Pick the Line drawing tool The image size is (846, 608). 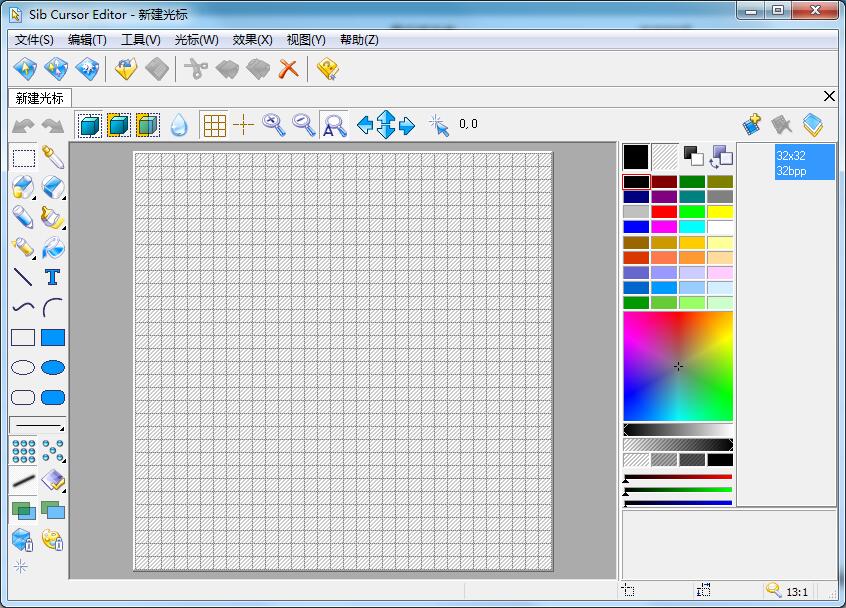coord(22,277)
